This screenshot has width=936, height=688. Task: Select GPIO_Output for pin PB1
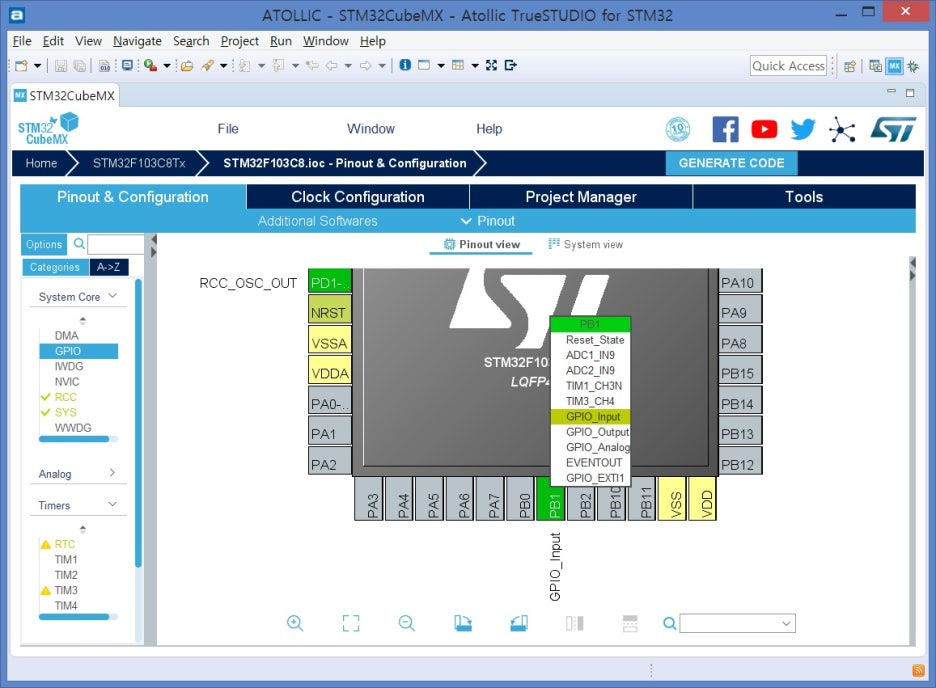click(x=590, y=432)
